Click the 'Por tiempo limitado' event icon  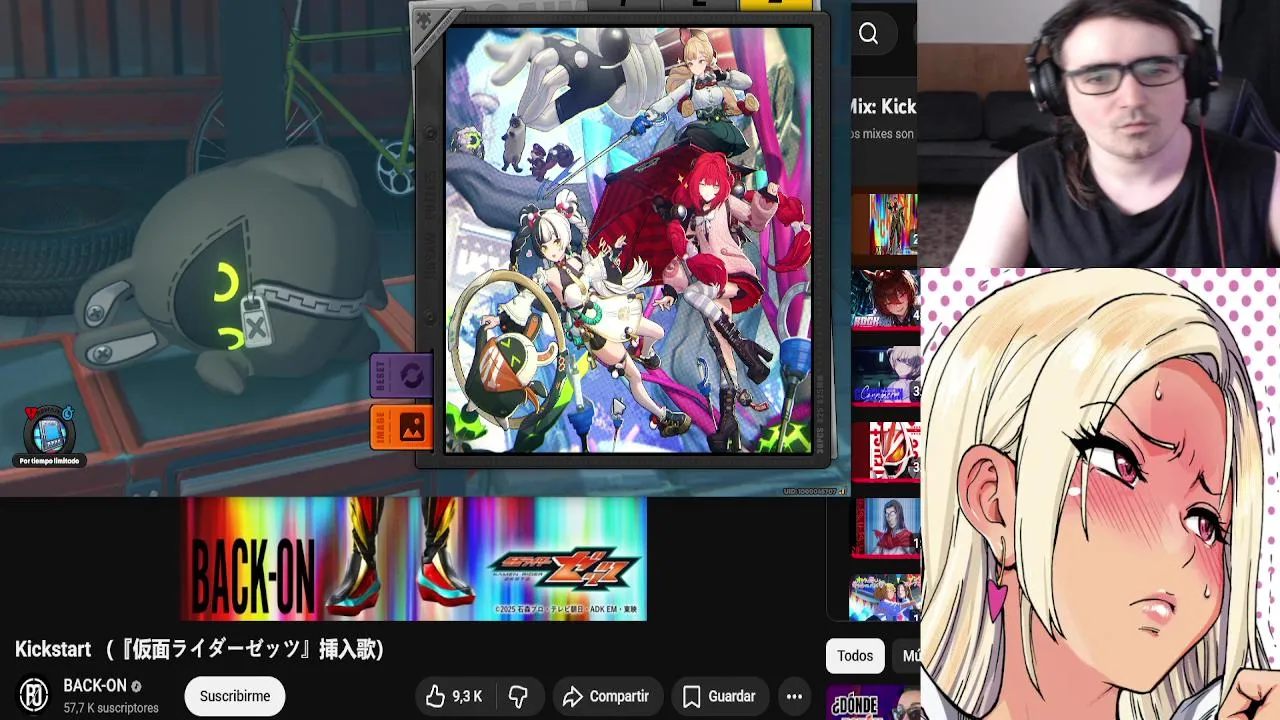[49, 435]
